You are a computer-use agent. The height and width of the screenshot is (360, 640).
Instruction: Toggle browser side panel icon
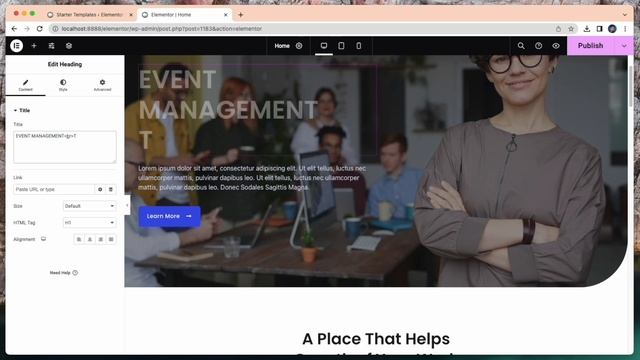tap(599, 29)
